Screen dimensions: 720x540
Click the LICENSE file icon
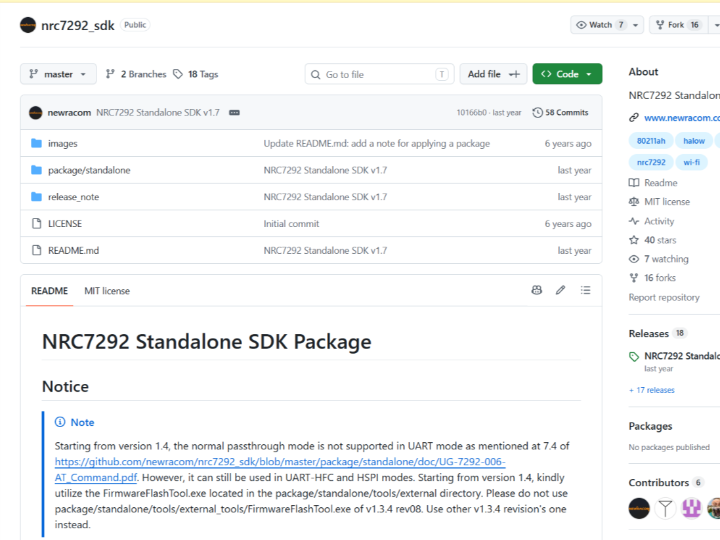click(36, 224)
